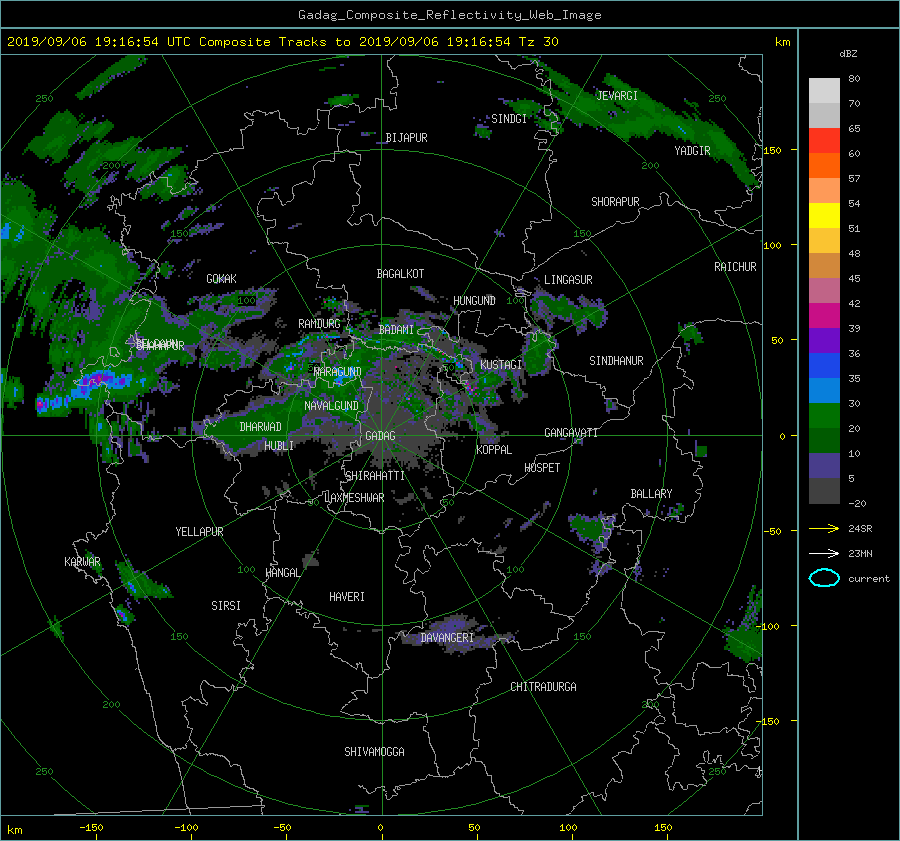Click the SINDGI label

coord(509,119)
